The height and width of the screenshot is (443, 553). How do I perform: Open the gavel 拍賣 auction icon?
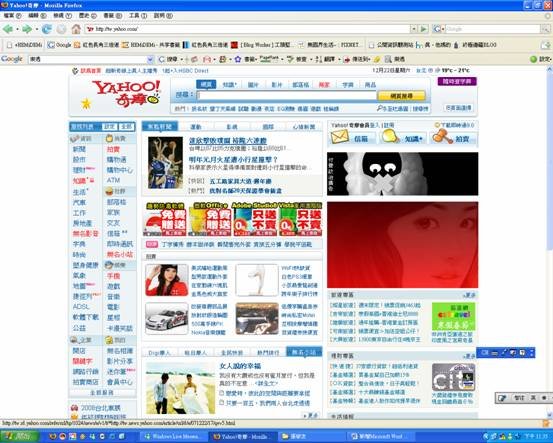[442, 136]
